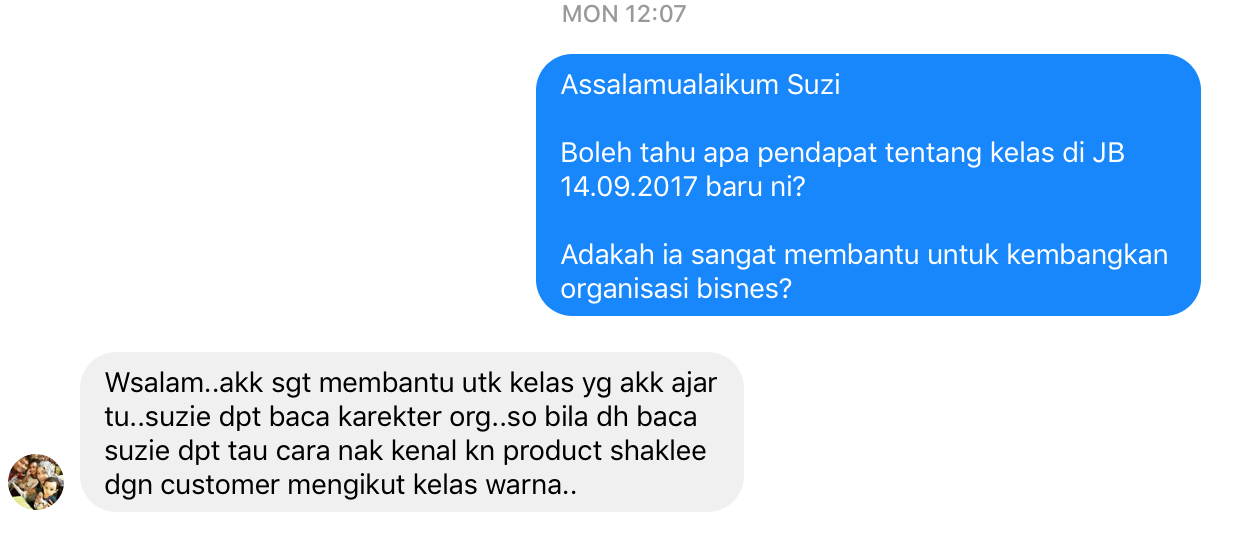Click the MON 12:07 timestamp
Image resolution: width=1246 pixels, height=542 pixels.
(x=624, y=14)
